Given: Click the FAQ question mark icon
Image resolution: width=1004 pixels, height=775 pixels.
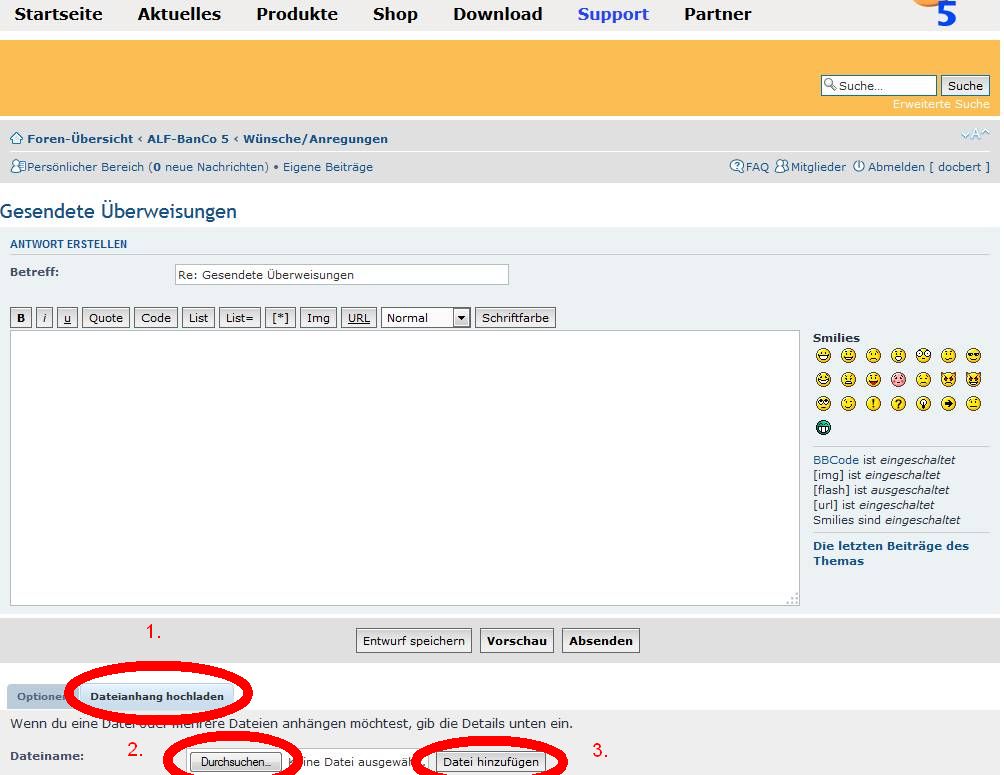Looking at the screenshot, I should coord(736,167).
